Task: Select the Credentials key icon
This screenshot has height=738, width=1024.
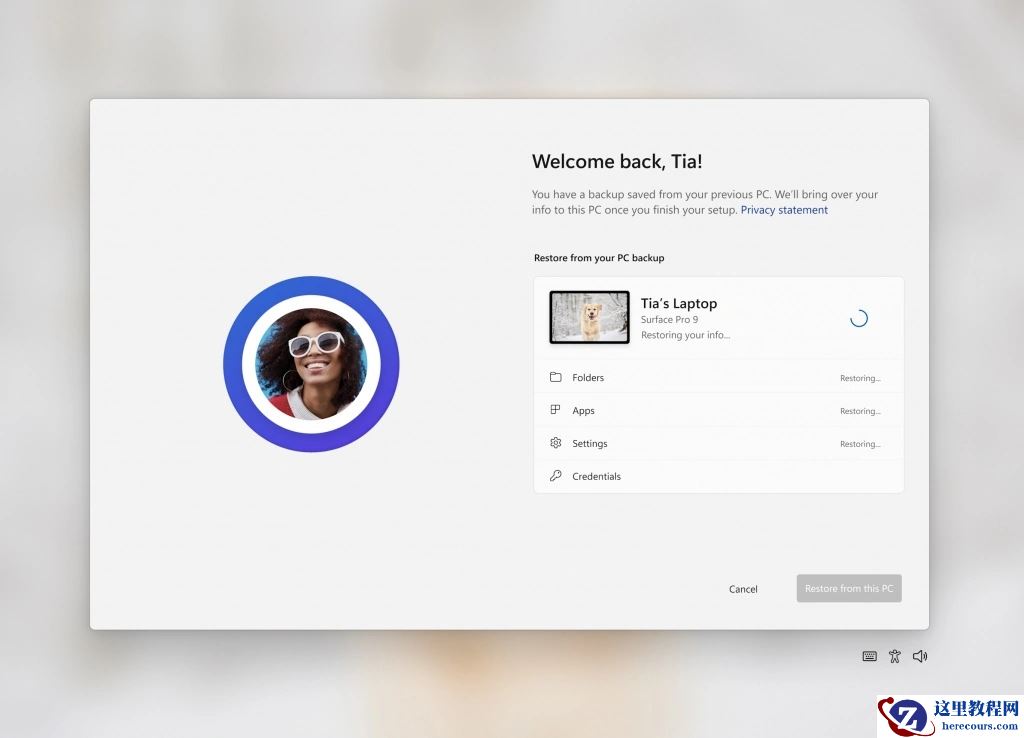Action: point(556,476)
